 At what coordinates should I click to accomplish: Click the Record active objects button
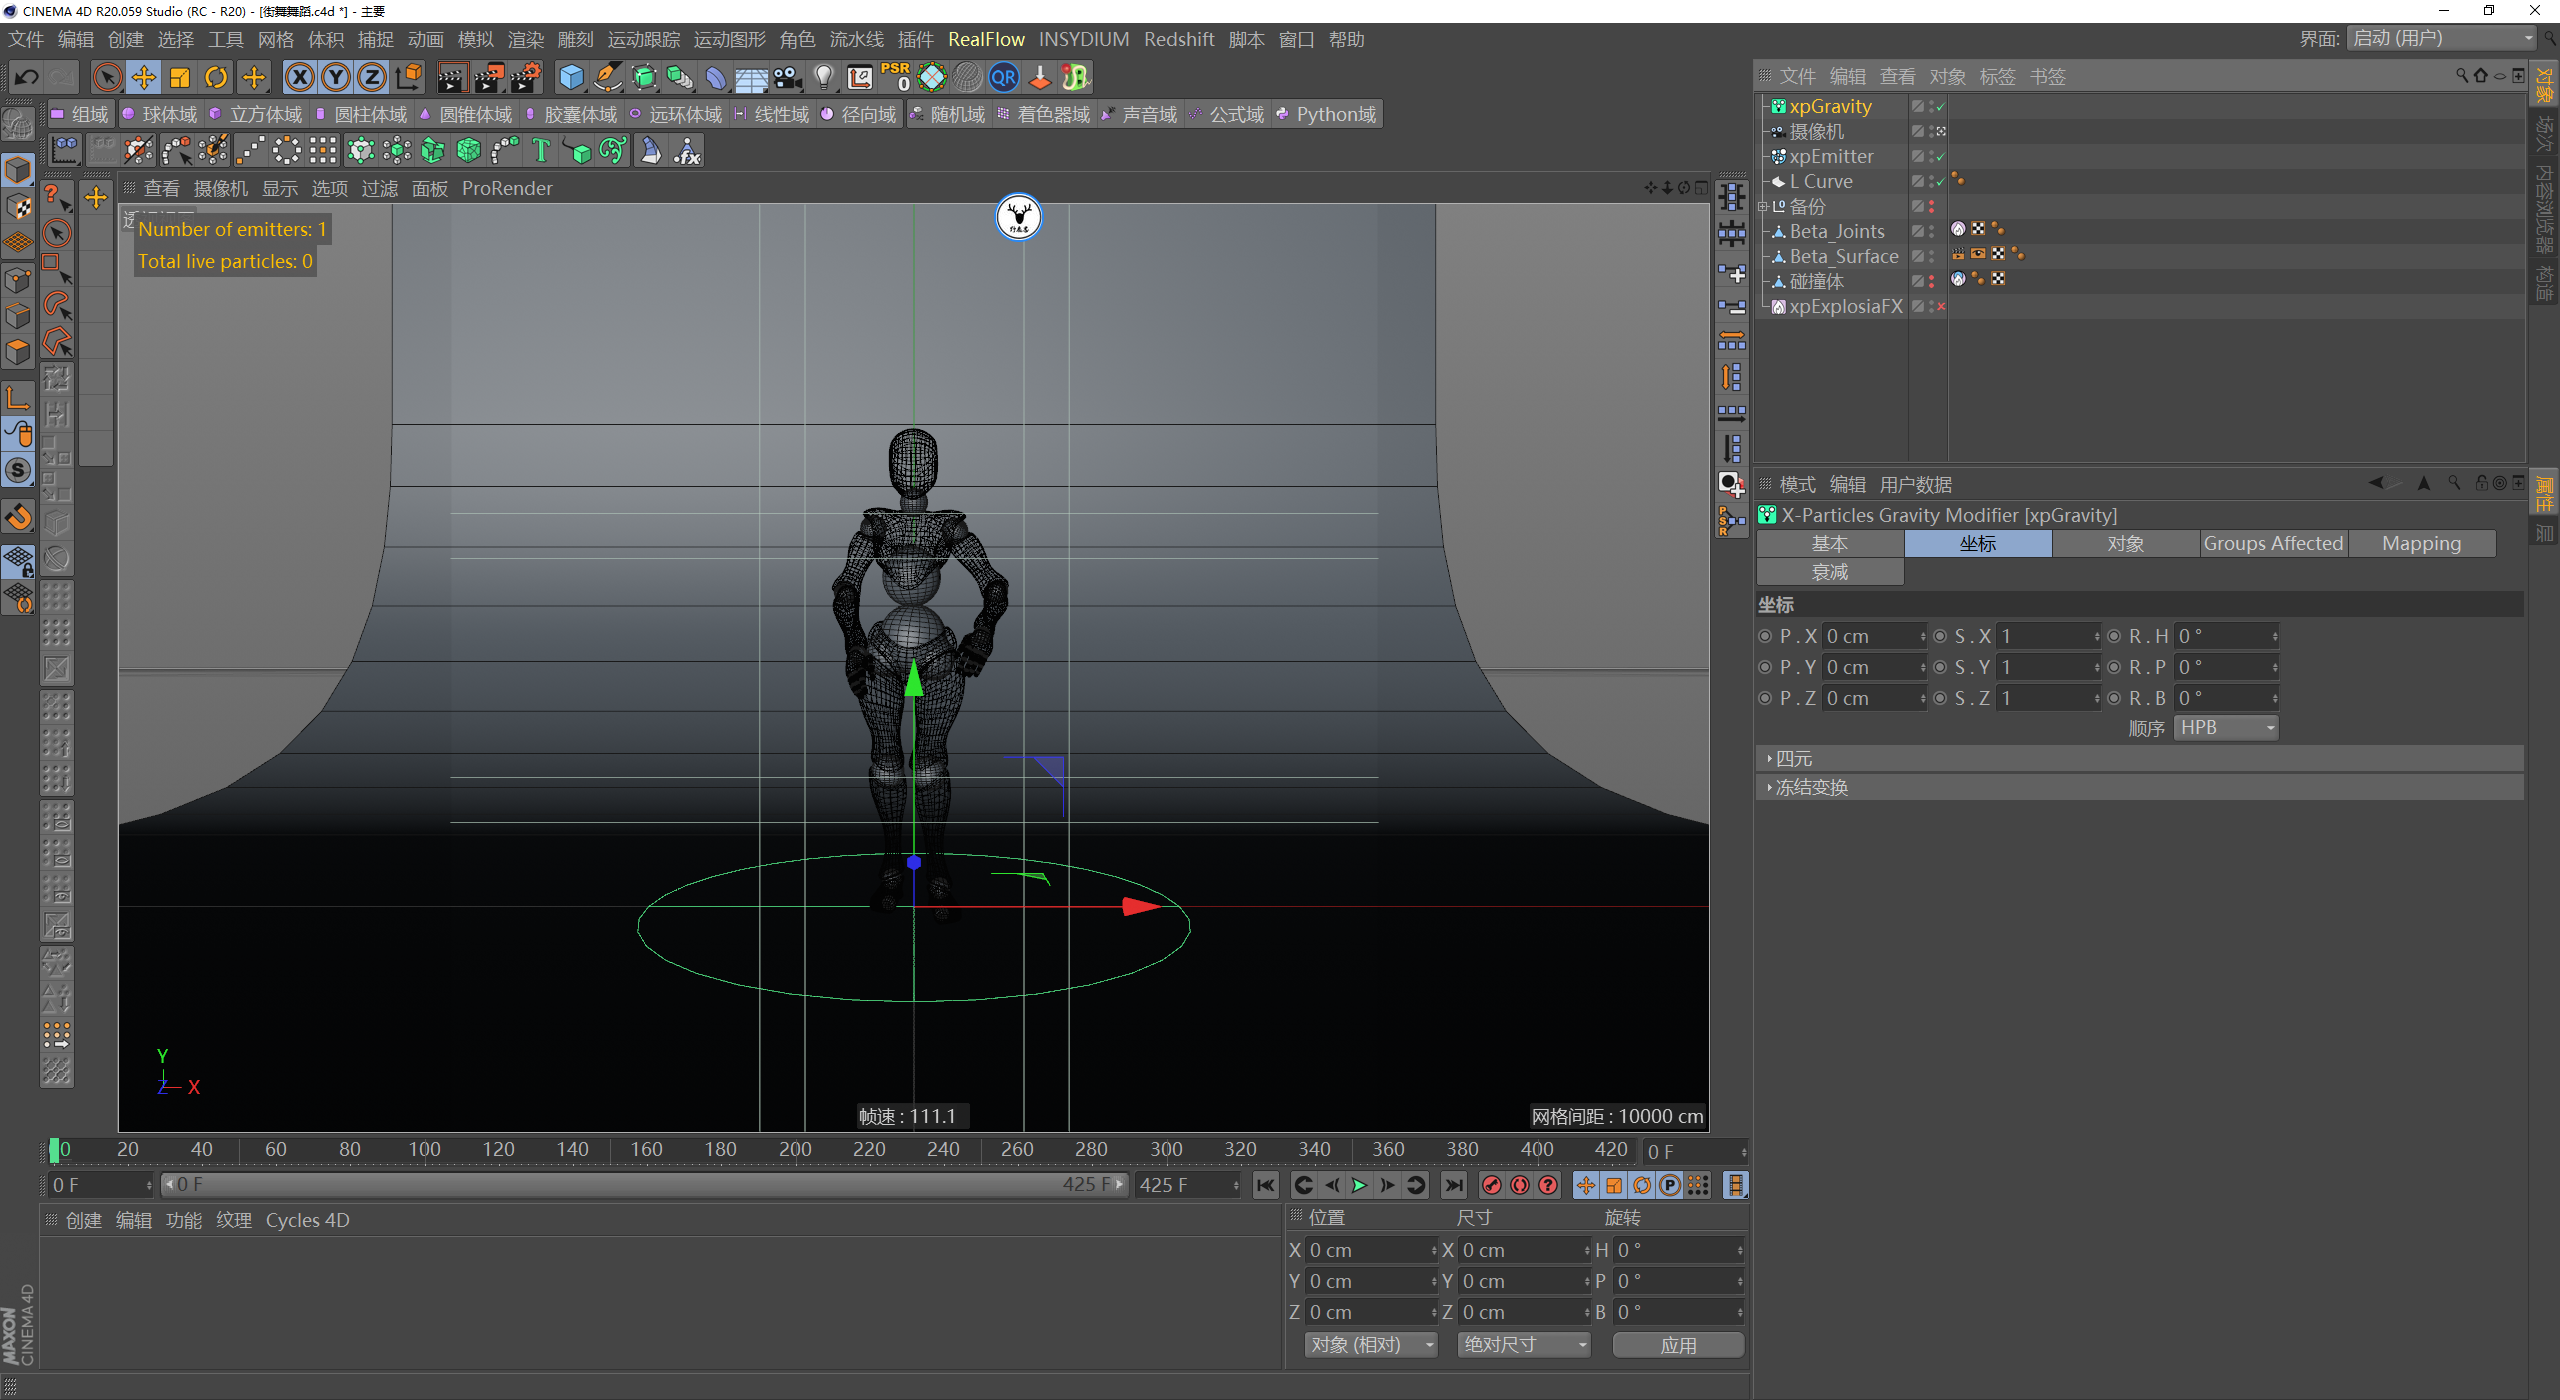tap(1492, 1185)
